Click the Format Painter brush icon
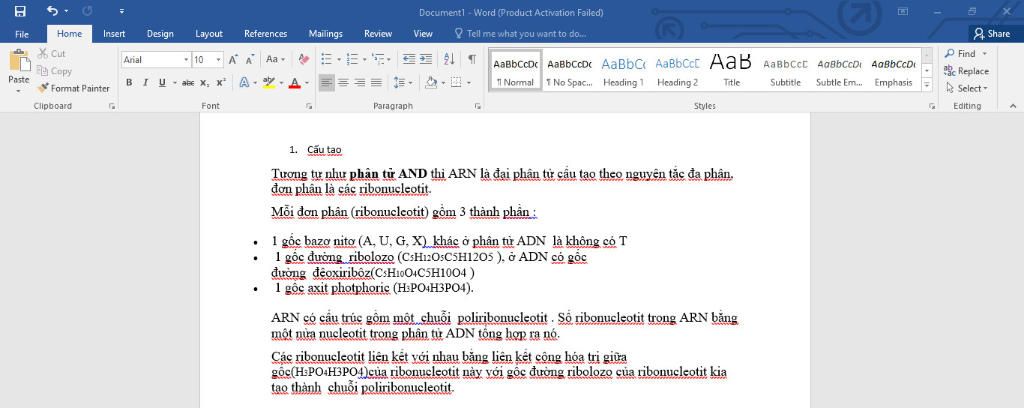Viewport: 1024px width, 408px height. (x=44, y=88)
